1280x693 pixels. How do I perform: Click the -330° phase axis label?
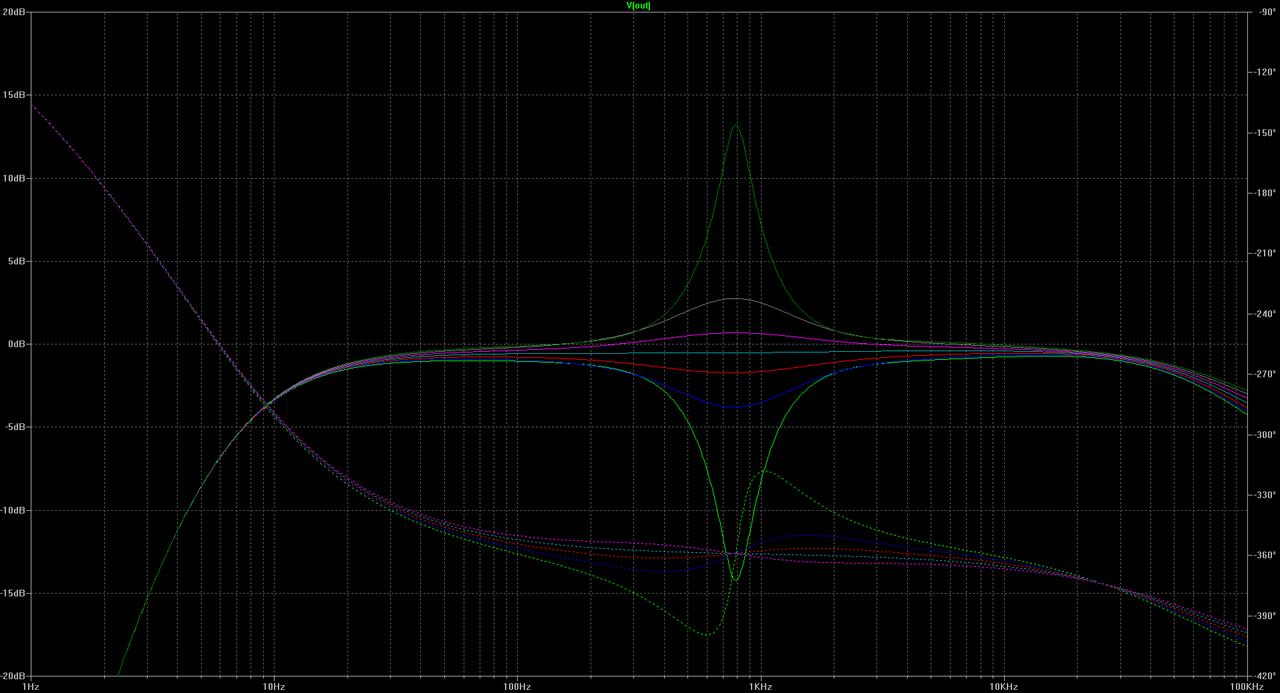click(x=1267, y=495)
